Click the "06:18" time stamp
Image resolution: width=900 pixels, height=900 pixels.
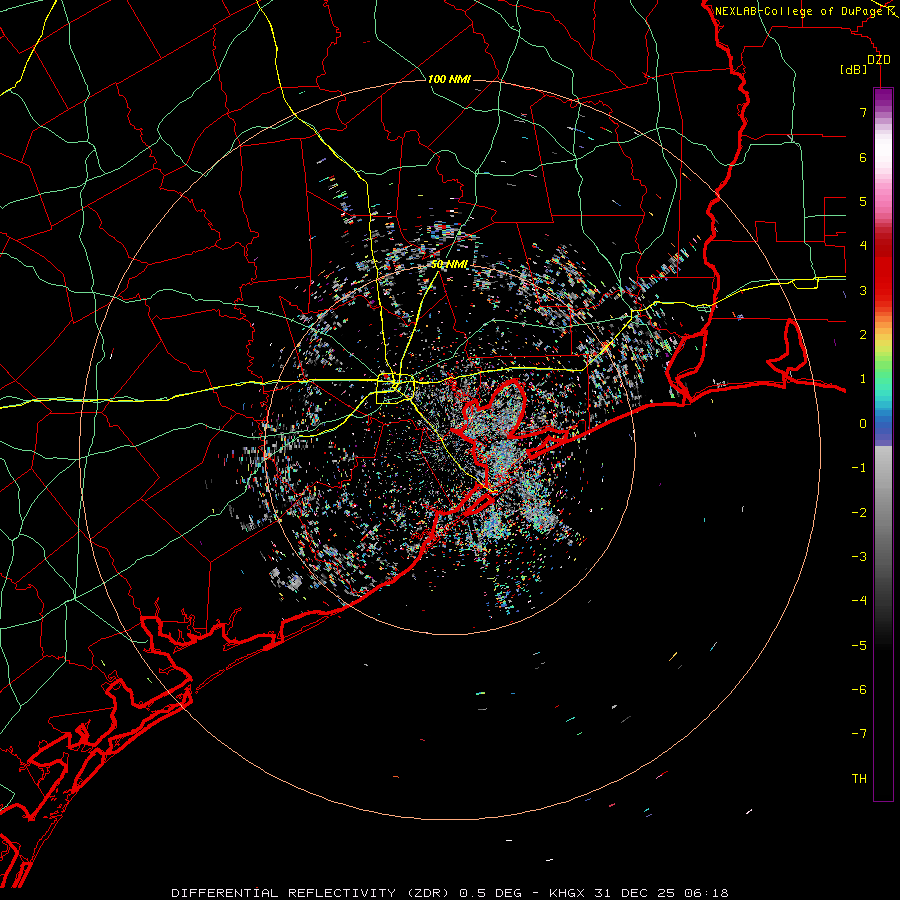(x=706, y=893)
